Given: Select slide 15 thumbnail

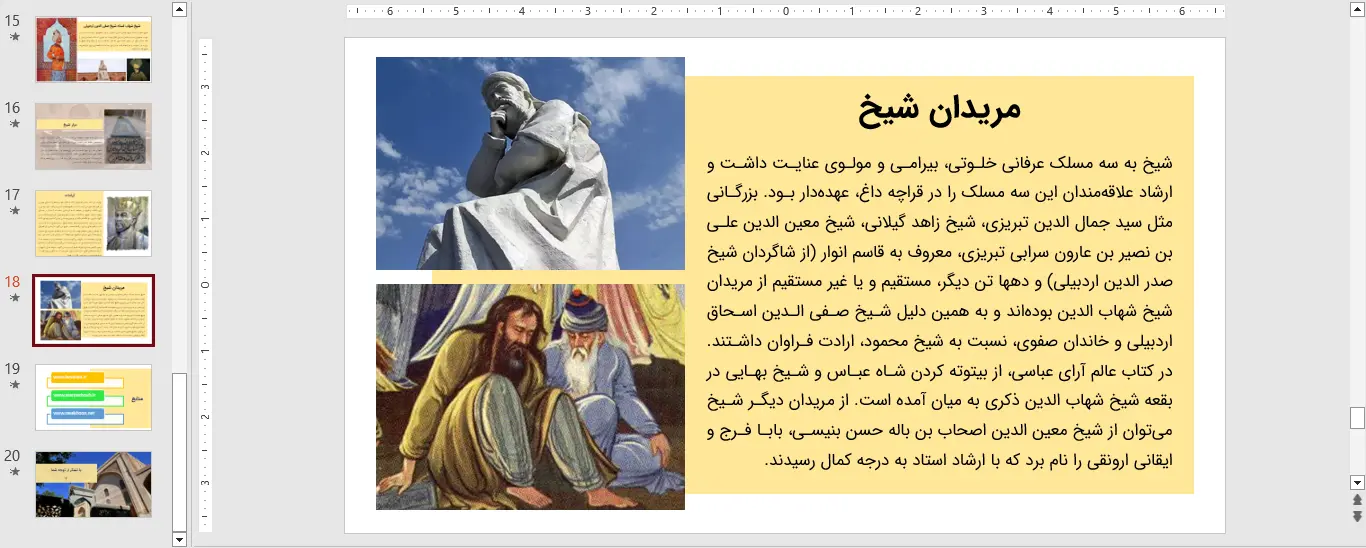Looking at the screenshot, I should tap(93, 49).
